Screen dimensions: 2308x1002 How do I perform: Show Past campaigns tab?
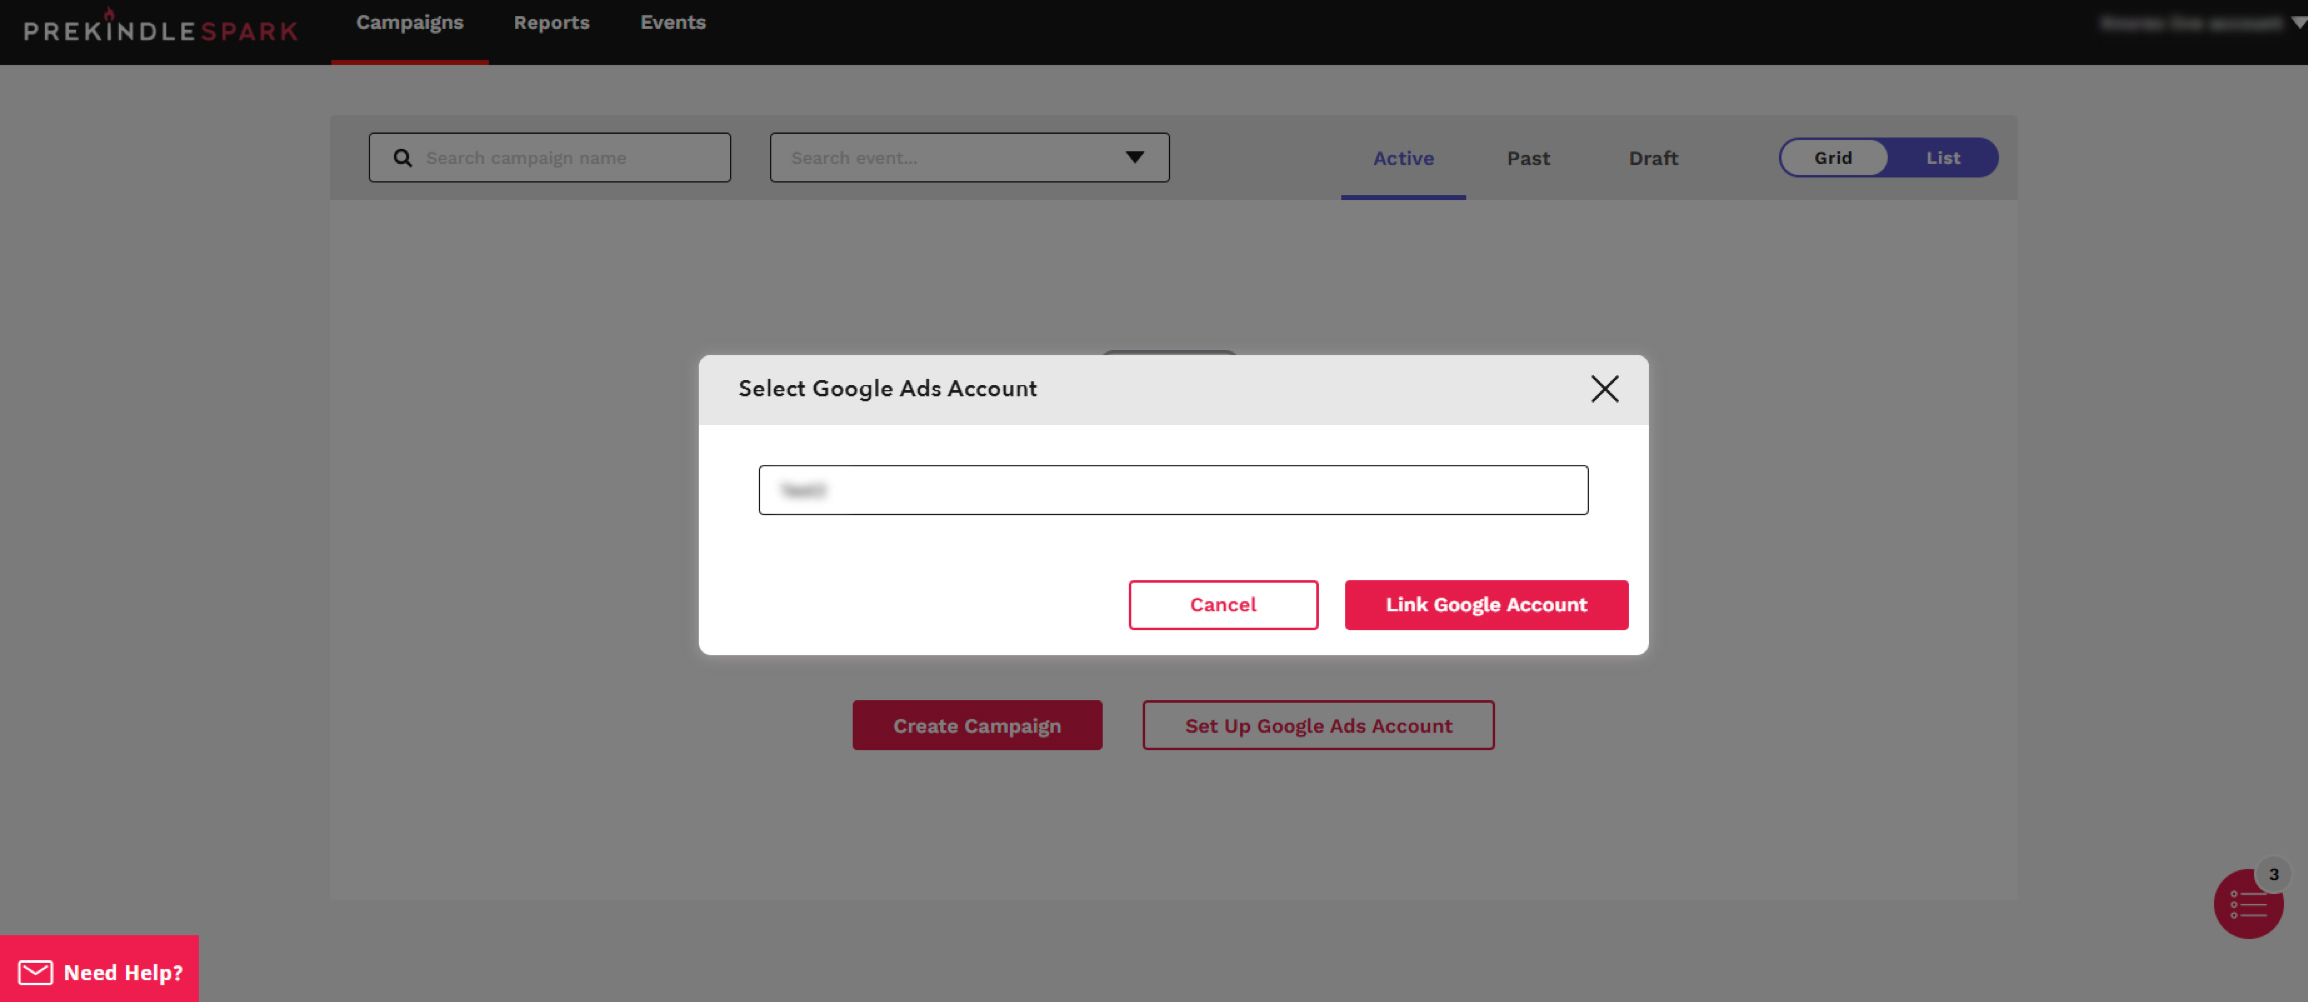(x=1528, y=158)
